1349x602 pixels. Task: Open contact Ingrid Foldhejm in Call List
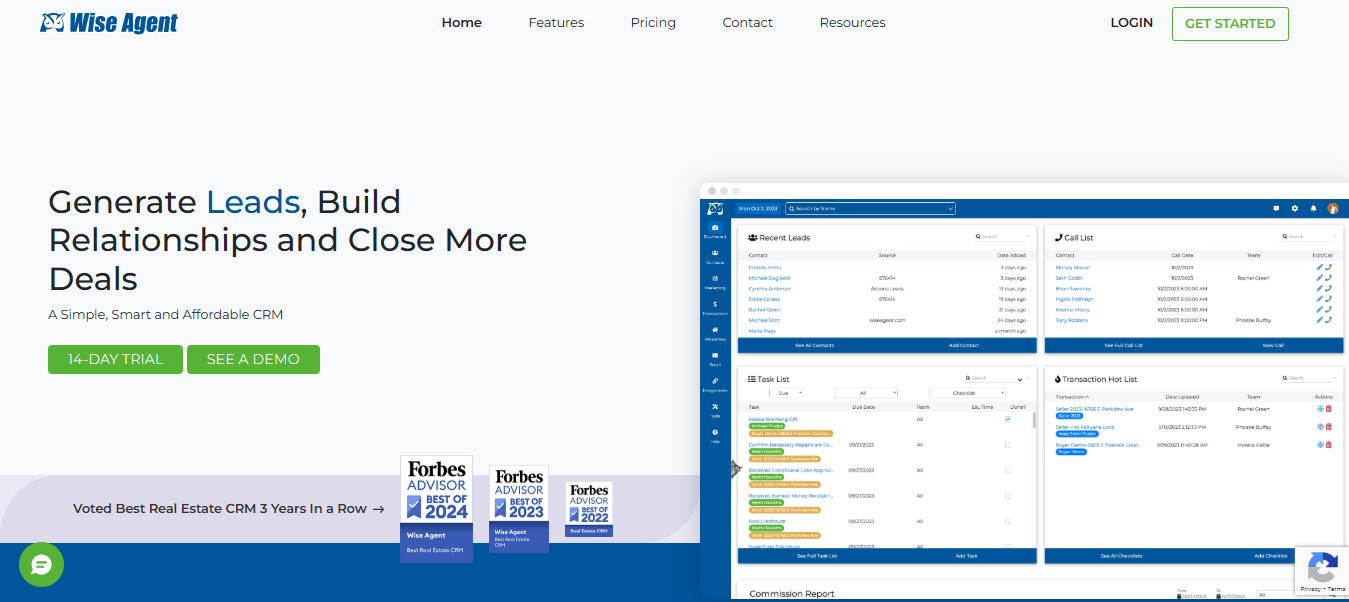tap(1075, 299)
